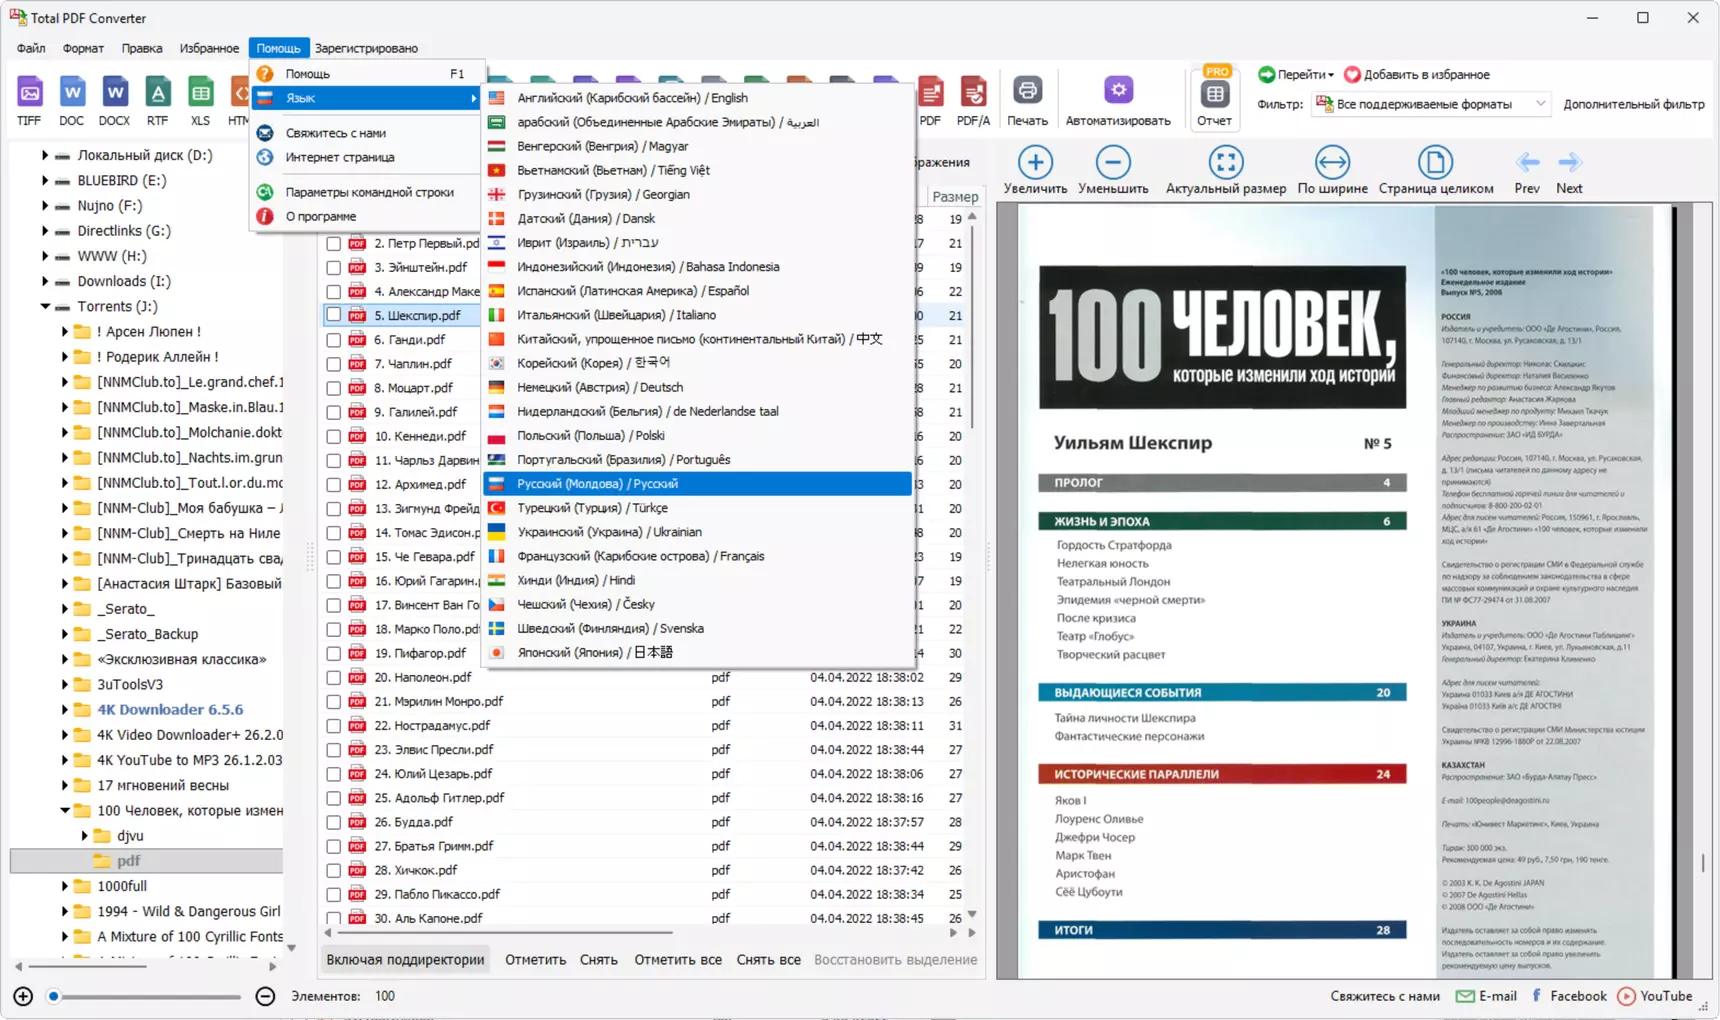Image resolution: width=1720 pixels, height=1020 pixels.
Task: Choose the PDF/A conversion icon
Action: (973, 100)
